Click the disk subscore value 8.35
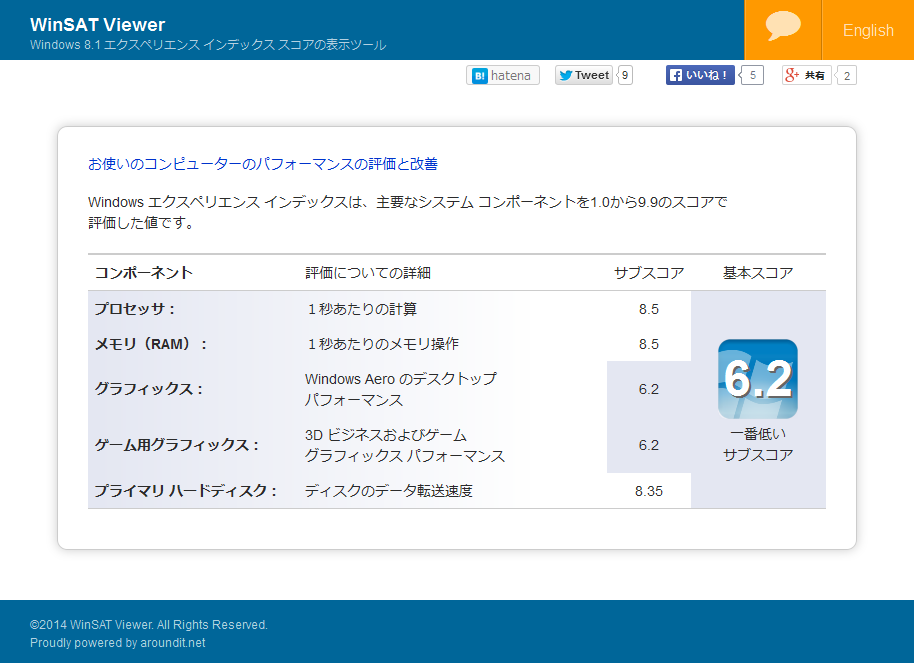914x663 pixels. [x=649, y=491]
